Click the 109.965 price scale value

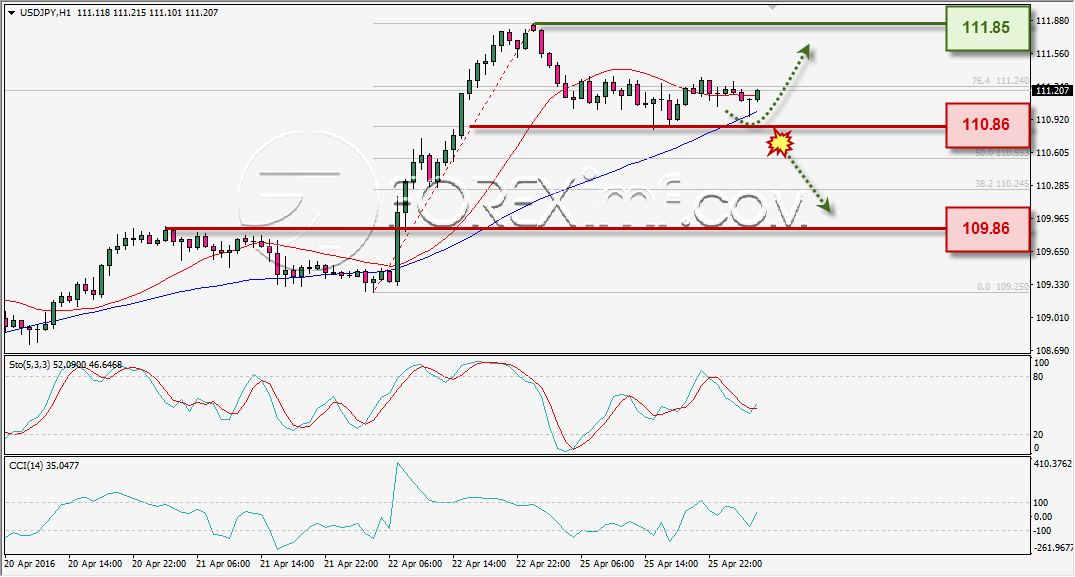coord(1052,218)
